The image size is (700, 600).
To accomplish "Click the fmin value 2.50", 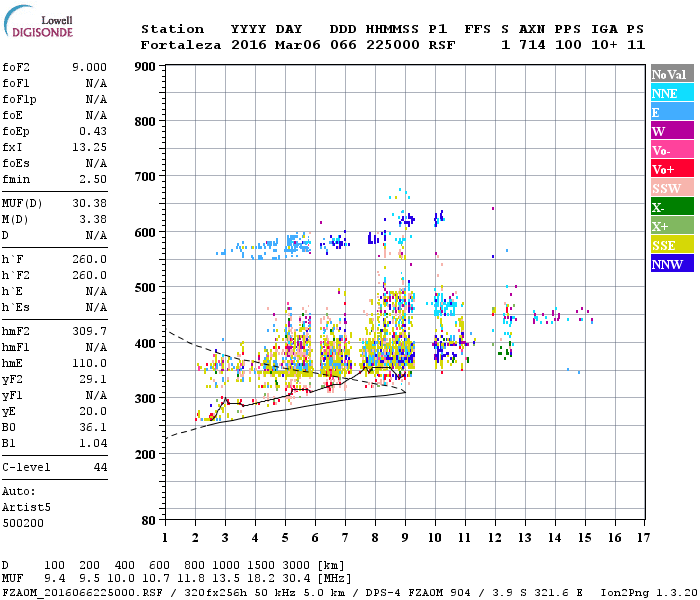I will [93, 179].
